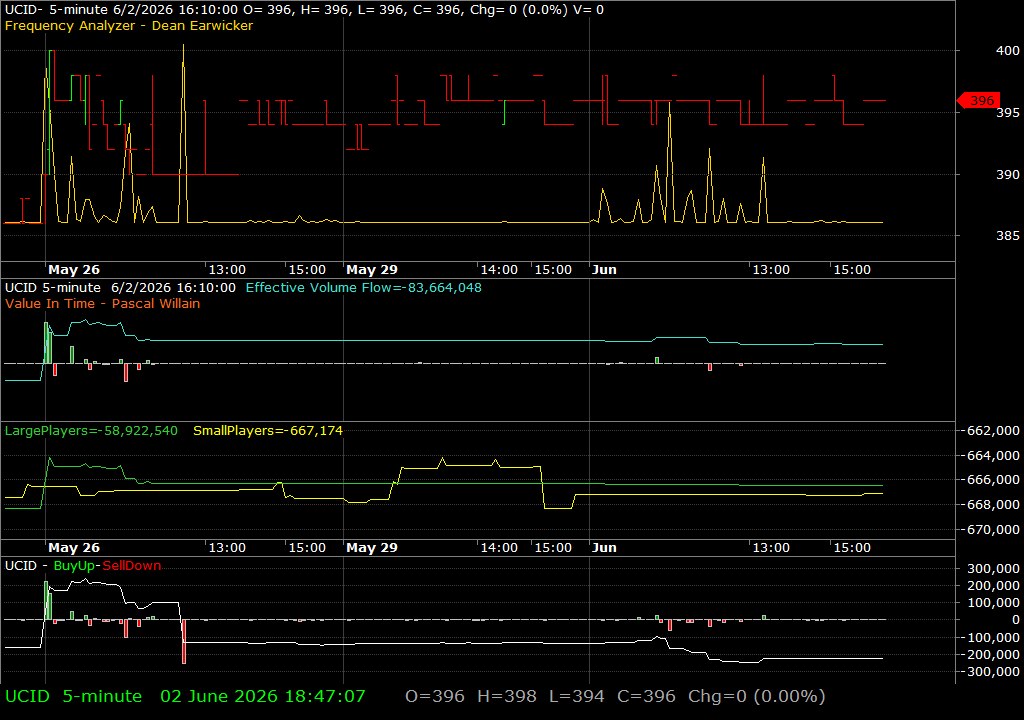The image size is (1024, 720).
Task: Click the 'V= 0' volume value in the top header
Action: click(x=588, y=10)
